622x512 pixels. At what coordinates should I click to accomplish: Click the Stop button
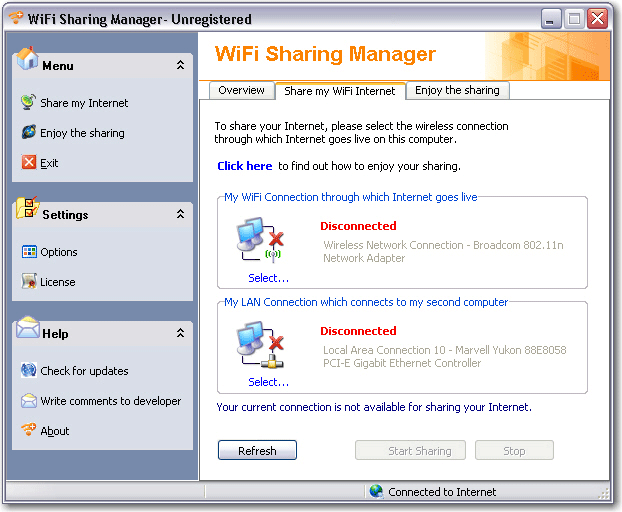tap(514, 451)
